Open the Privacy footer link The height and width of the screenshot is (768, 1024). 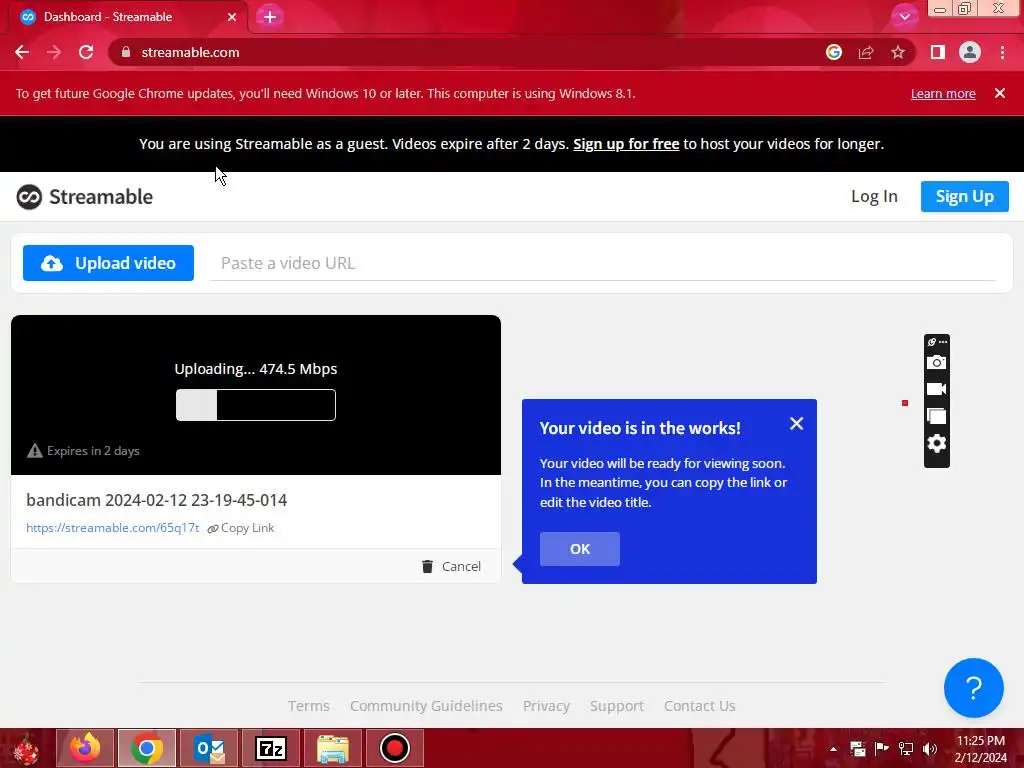click(547, 706)
